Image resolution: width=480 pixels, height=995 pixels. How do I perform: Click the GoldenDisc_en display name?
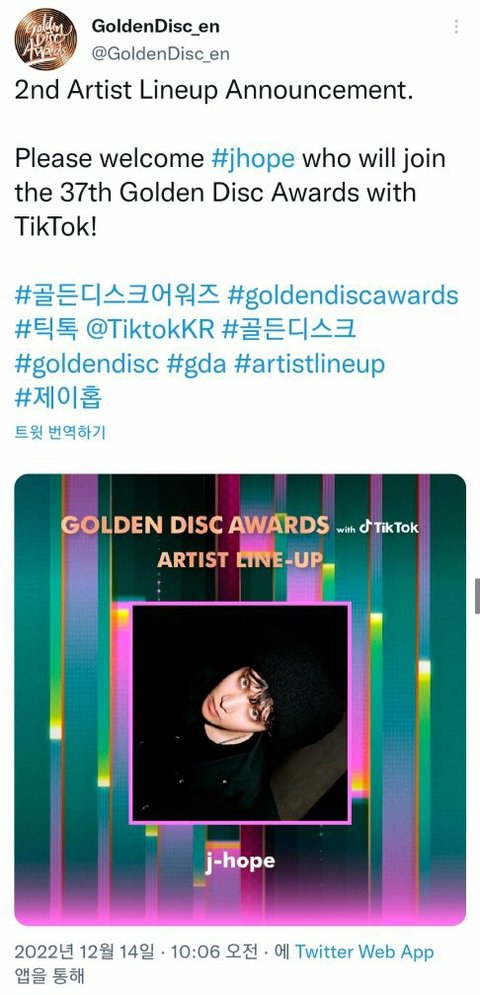[x=156, y=26]
